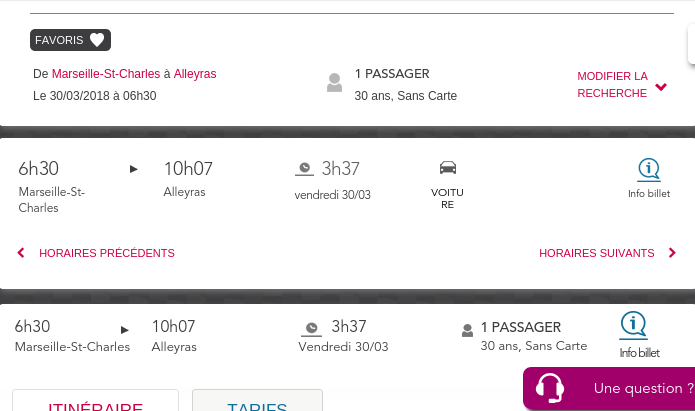Open the Alleyras destination link

click(195, 74)
